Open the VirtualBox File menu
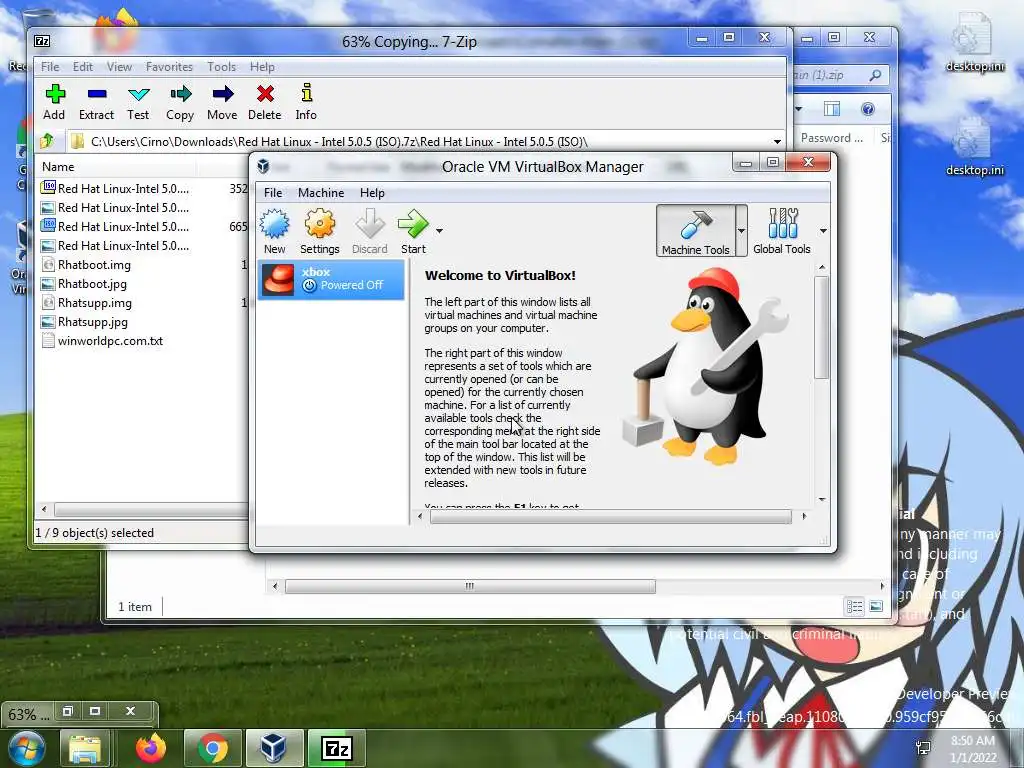The width and height of the screenshot is (1024, 768). [273, 193]
